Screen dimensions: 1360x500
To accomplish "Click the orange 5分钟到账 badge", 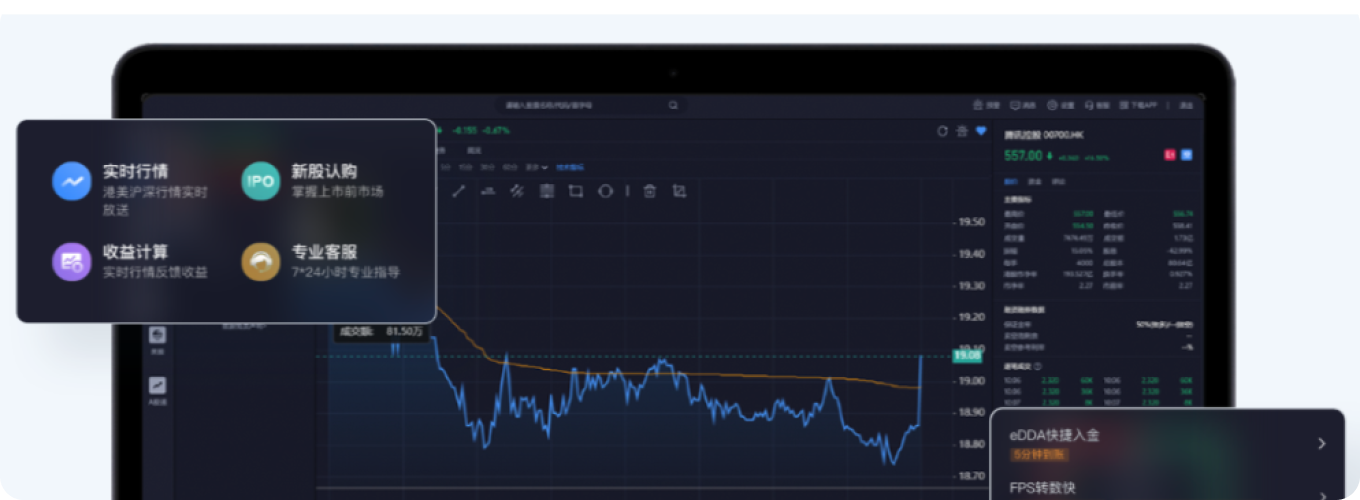I will click(1038, 455).
